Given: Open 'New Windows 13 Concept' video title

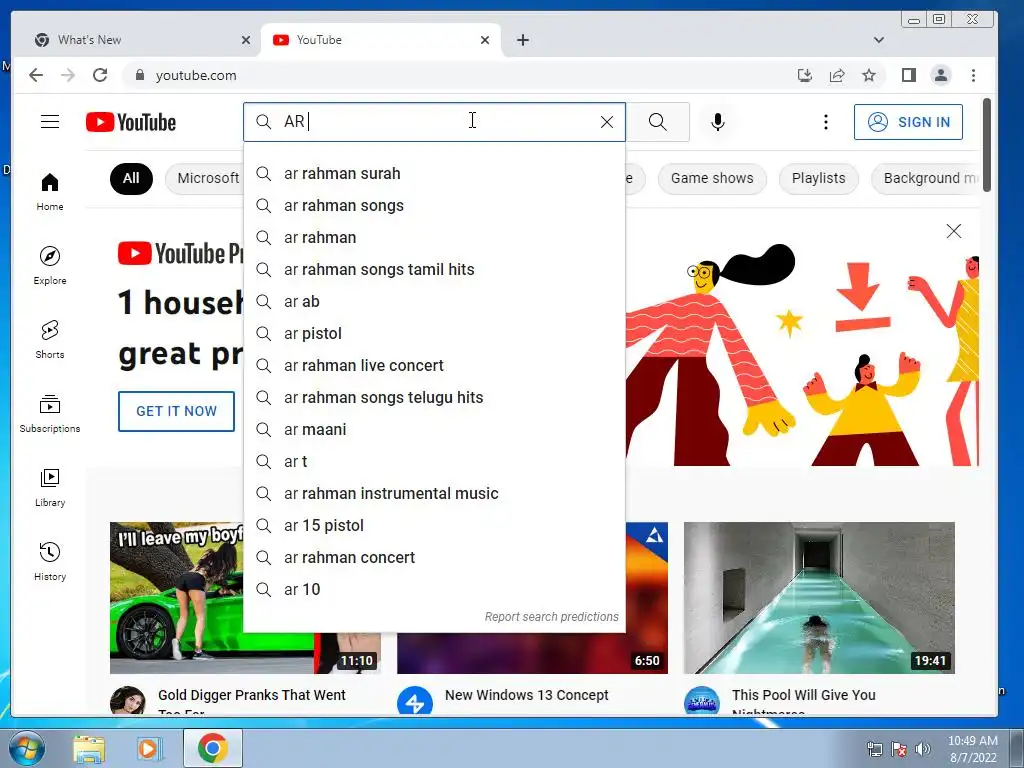Looking at the screenshot, I should pyautogui.click(x=526, y=696).
